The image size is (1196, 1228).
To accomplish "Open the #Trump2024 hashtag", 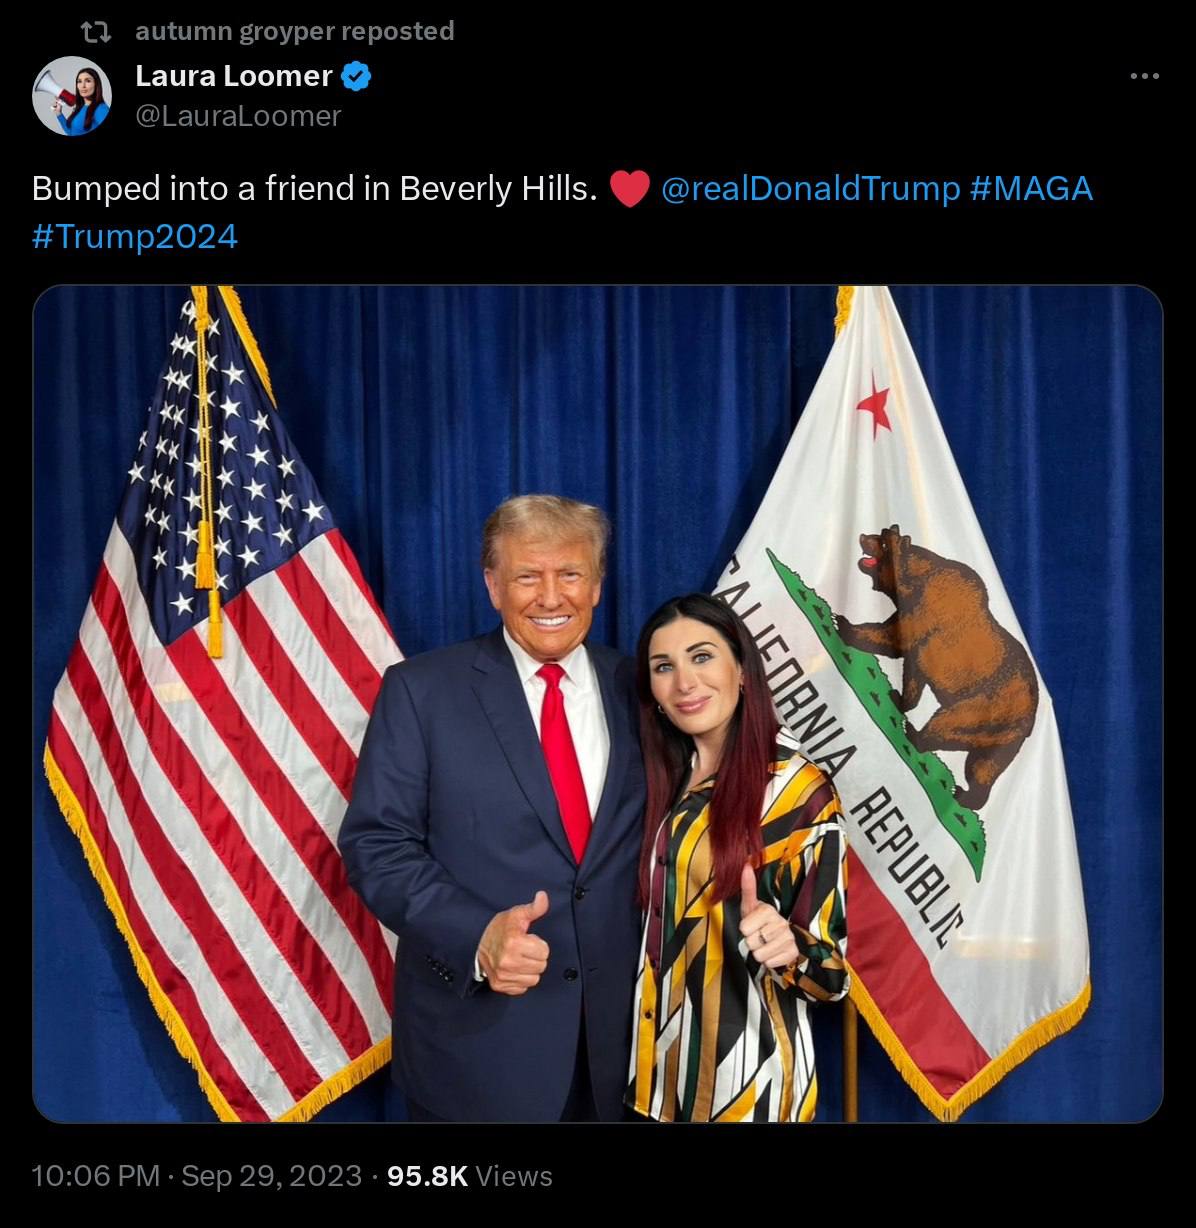I will 135,237.
